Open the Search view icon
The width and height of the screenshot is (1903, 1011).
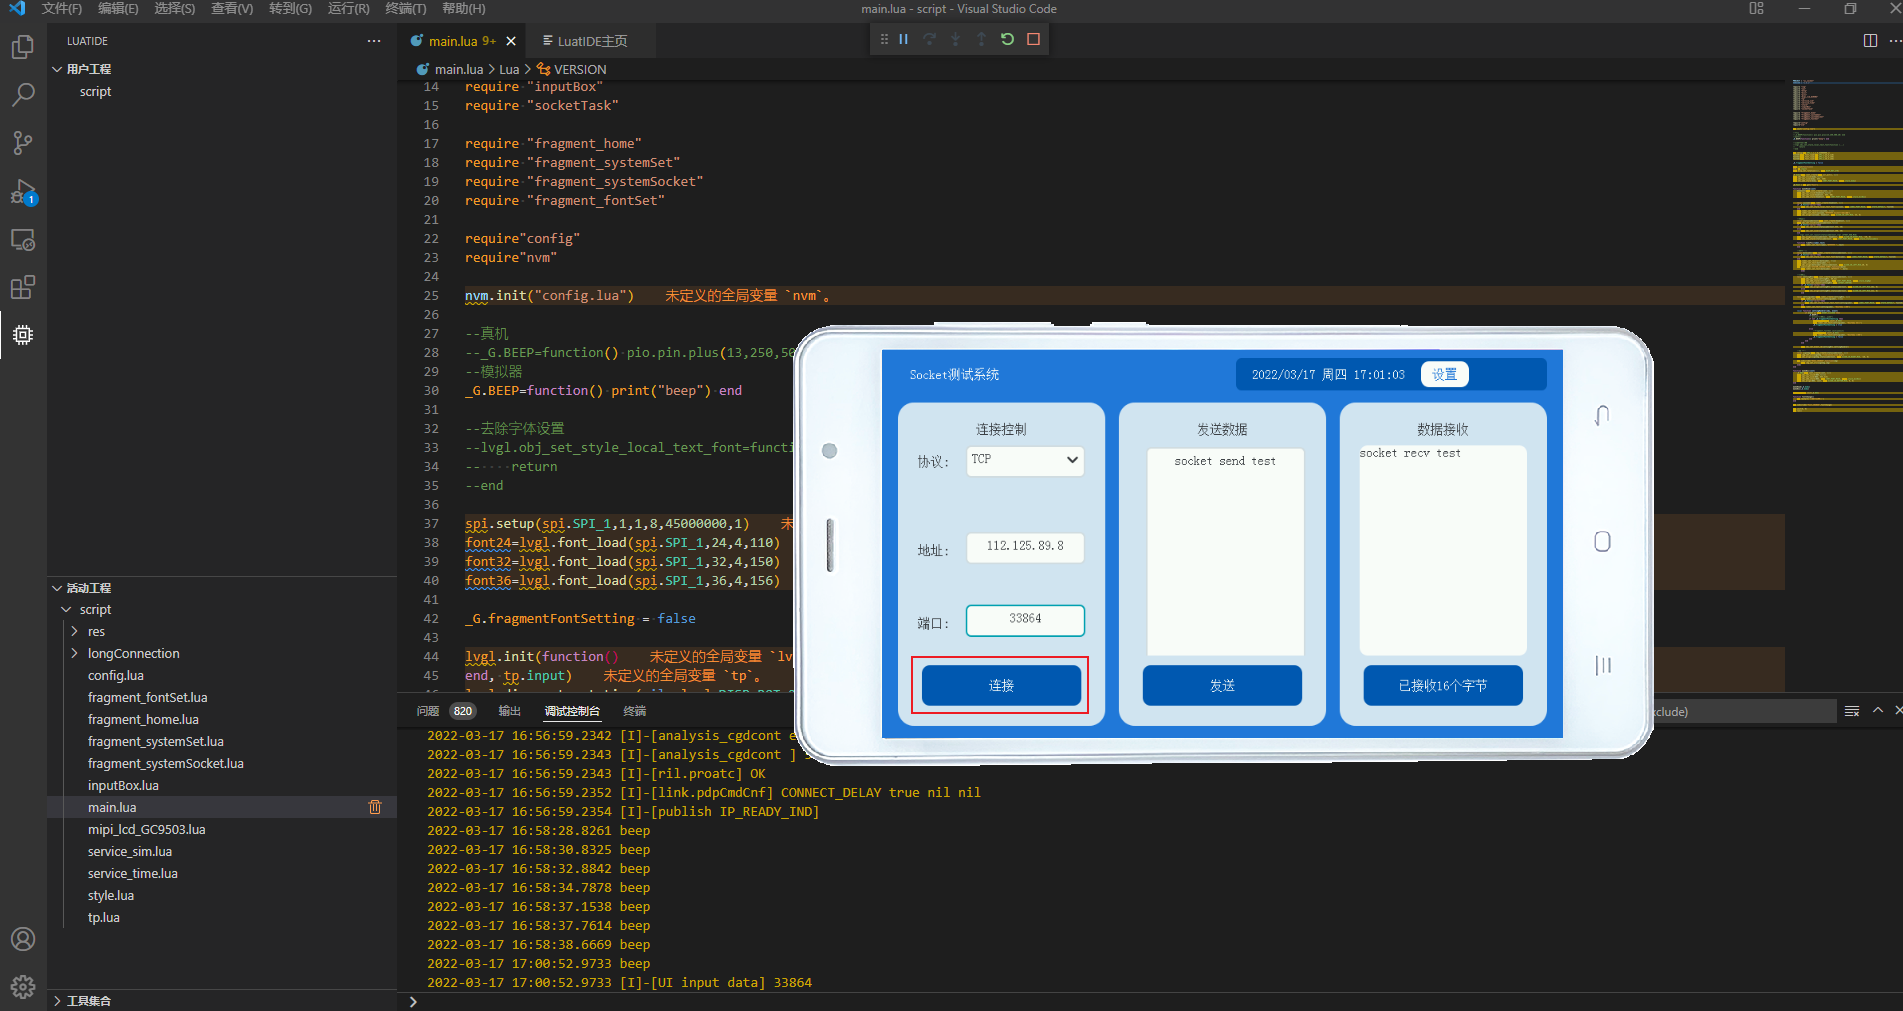(23, 95)
